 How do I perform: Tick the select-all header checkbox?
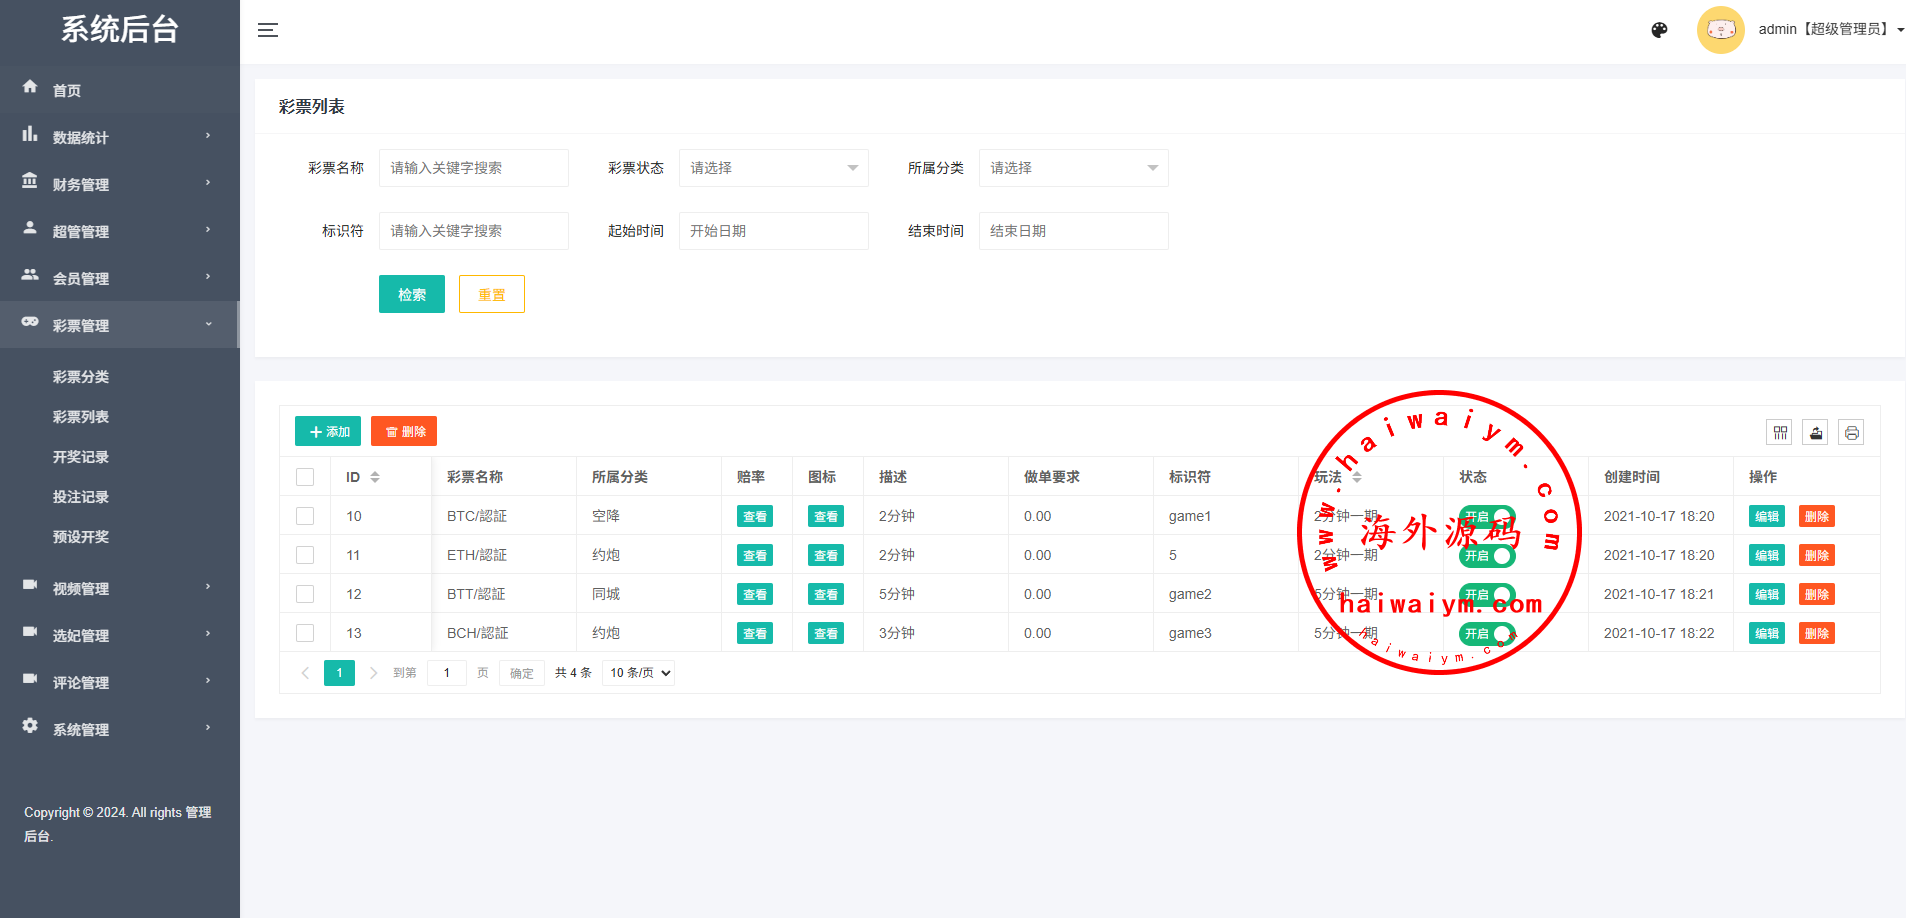click(305, 477)
